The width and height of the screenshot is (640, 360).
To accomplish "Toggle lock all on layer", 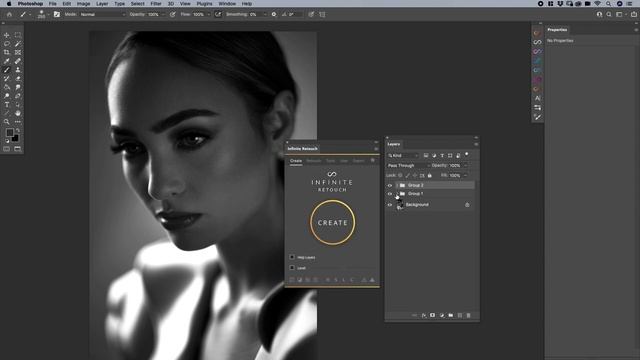I will click(x=429, y=176).
